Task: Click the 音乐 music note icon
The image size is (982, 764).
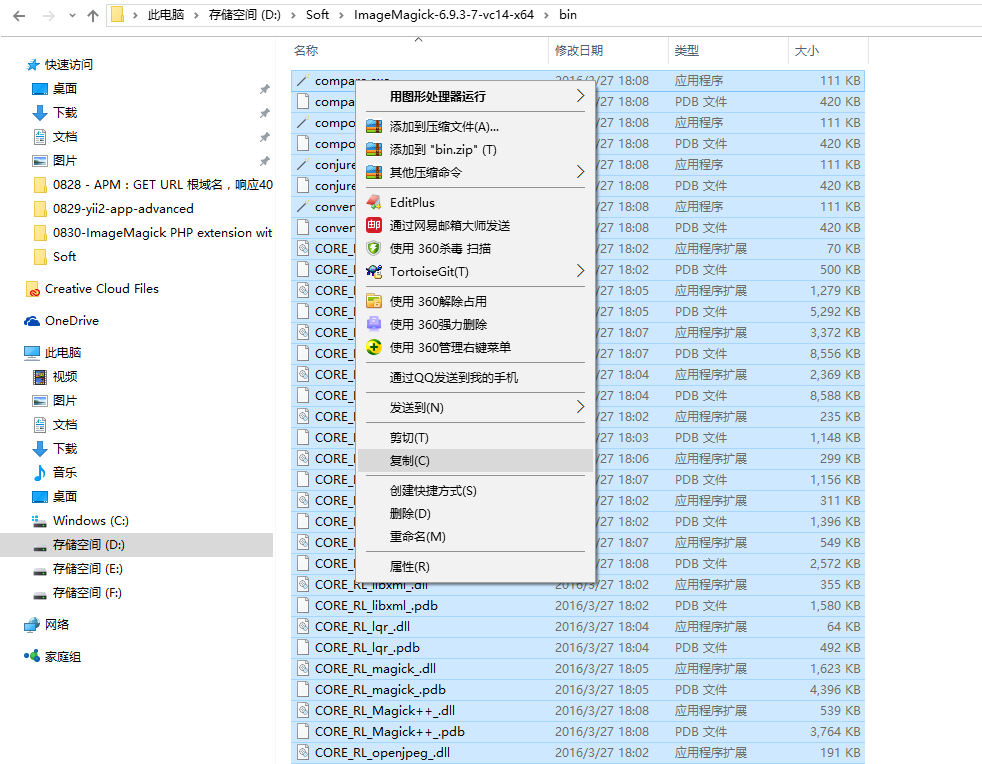Action: click(x=39, y=472)
